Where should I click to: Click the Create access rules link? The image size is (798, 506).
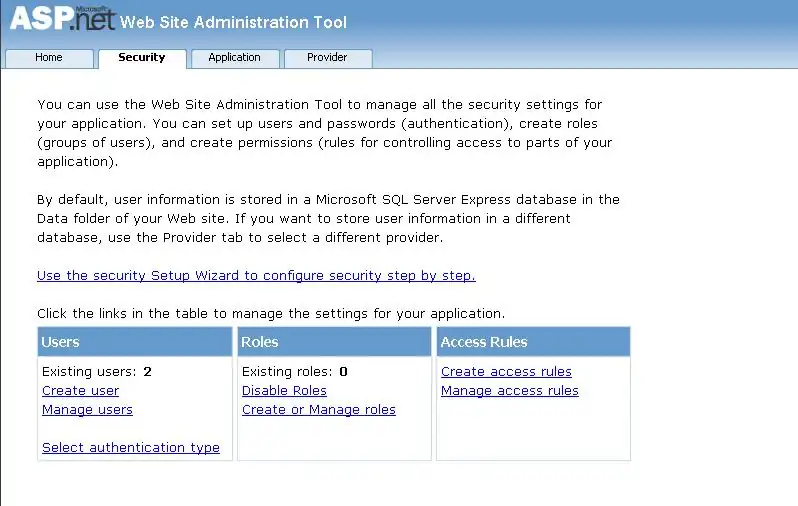point(506,372)
